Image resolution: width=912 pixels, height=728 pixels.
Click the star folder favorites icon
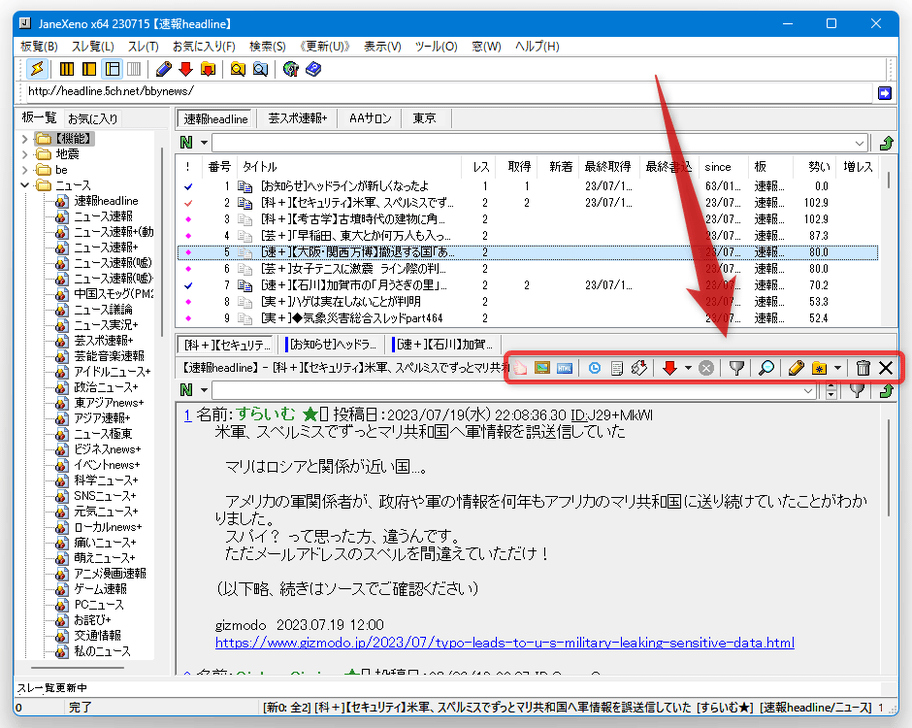tap(819, 367)
